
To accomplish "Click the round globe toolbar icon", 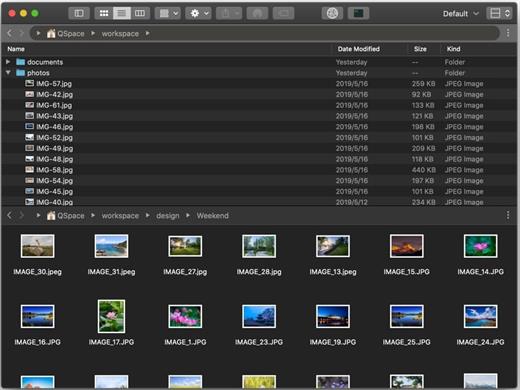I will point(332,13).
